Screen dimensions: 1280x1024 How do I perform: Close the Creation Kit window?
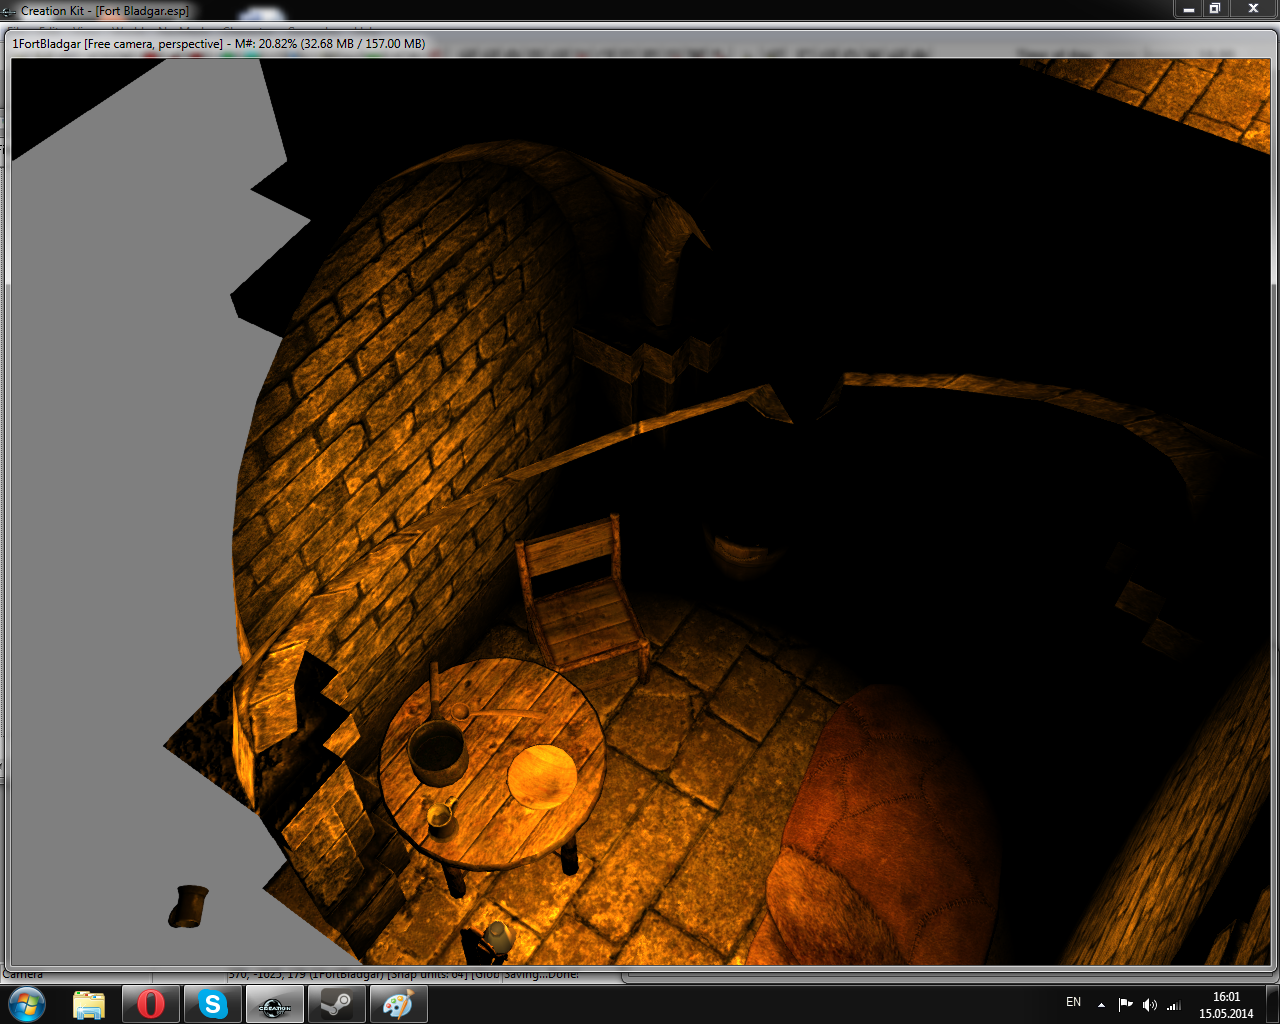(1253, 9)
